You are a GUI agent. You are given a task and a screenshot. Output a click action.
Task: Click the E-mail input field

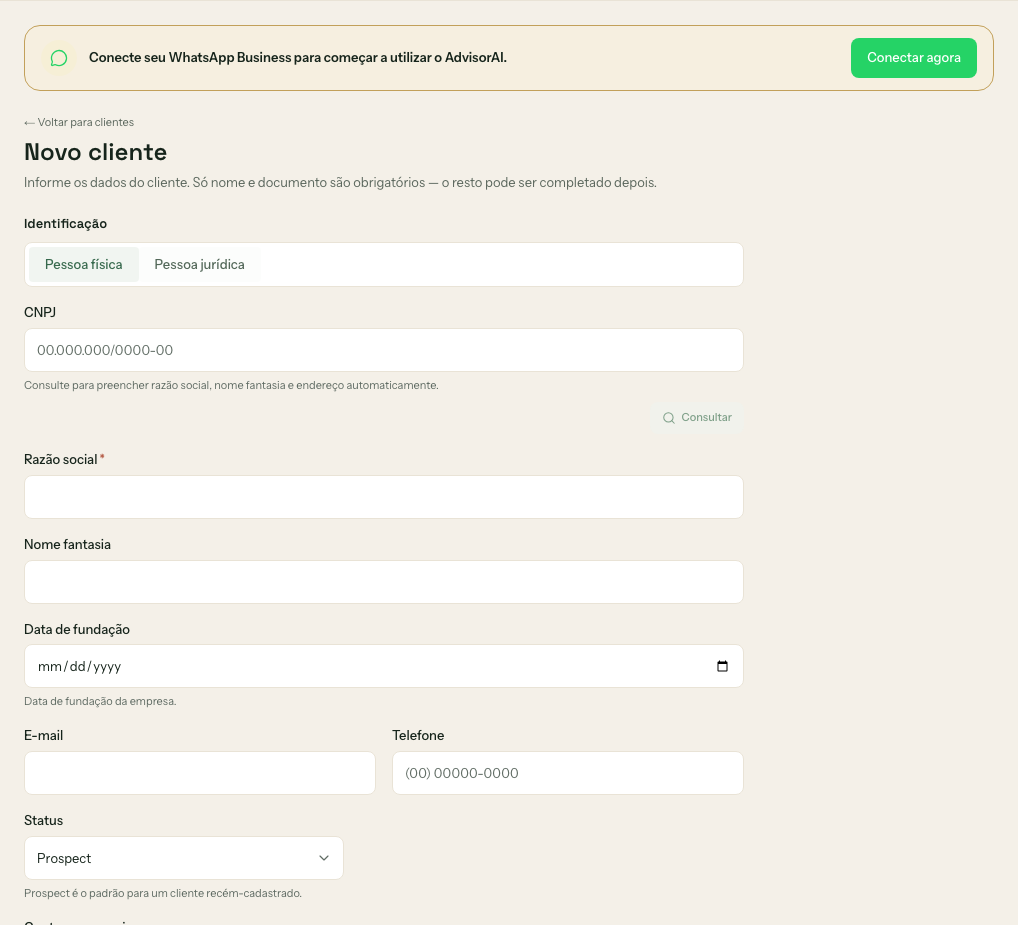click(200, 773)
